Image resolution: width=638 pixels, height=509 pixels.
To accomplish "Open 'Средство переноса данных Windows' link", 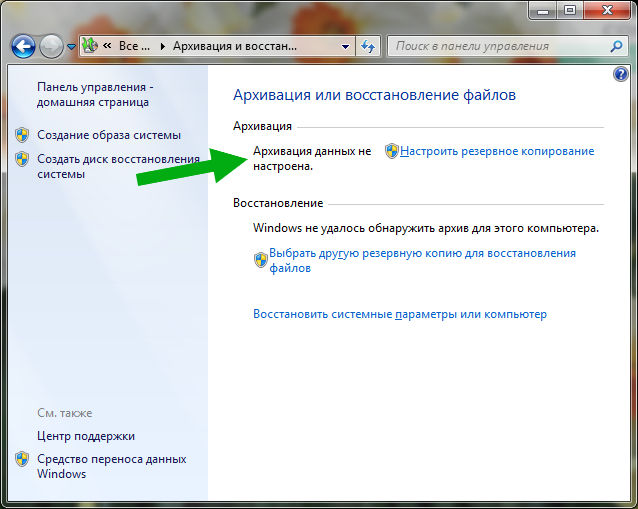I will point(111,466).
